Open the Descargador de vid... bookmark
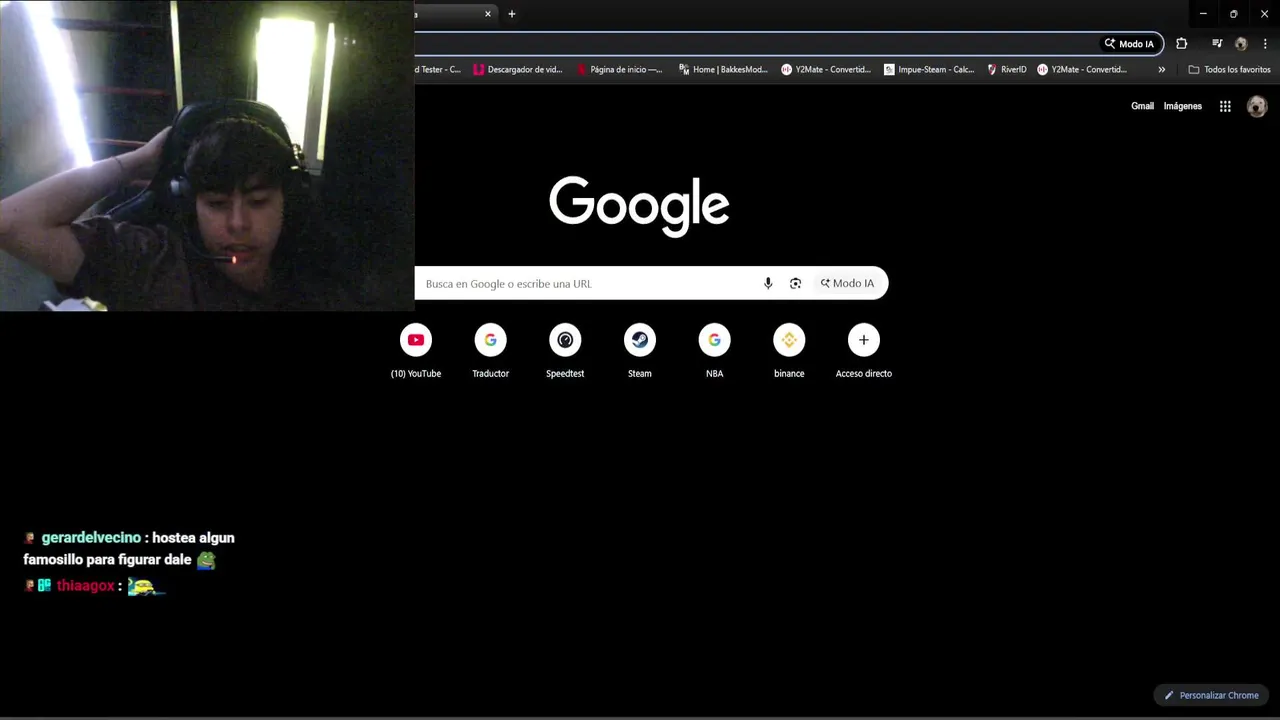This screenshot has width=1280, height=720. (518, 70)
